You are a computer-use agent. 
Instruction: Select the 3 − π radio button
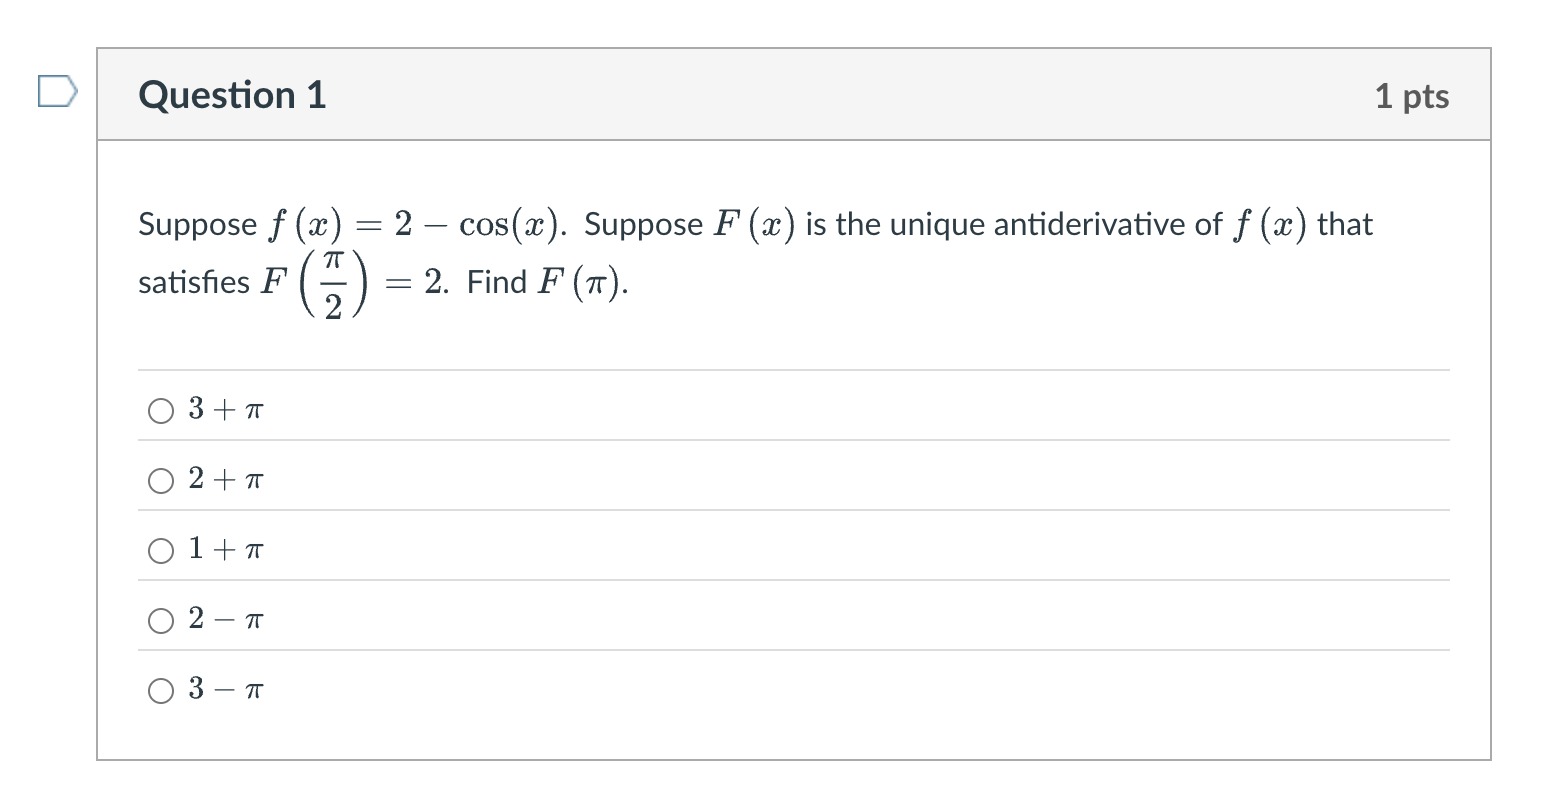(x=161, y=690)
